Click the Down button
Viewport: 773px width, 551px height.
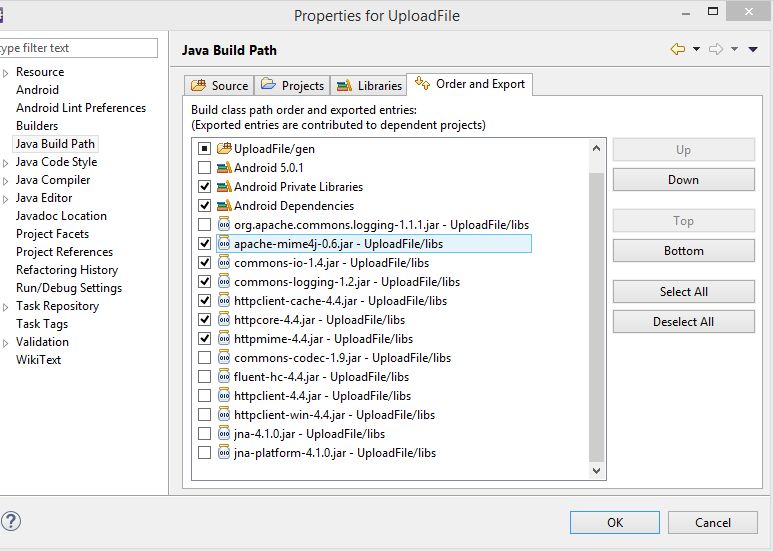(x=683, y=179)
